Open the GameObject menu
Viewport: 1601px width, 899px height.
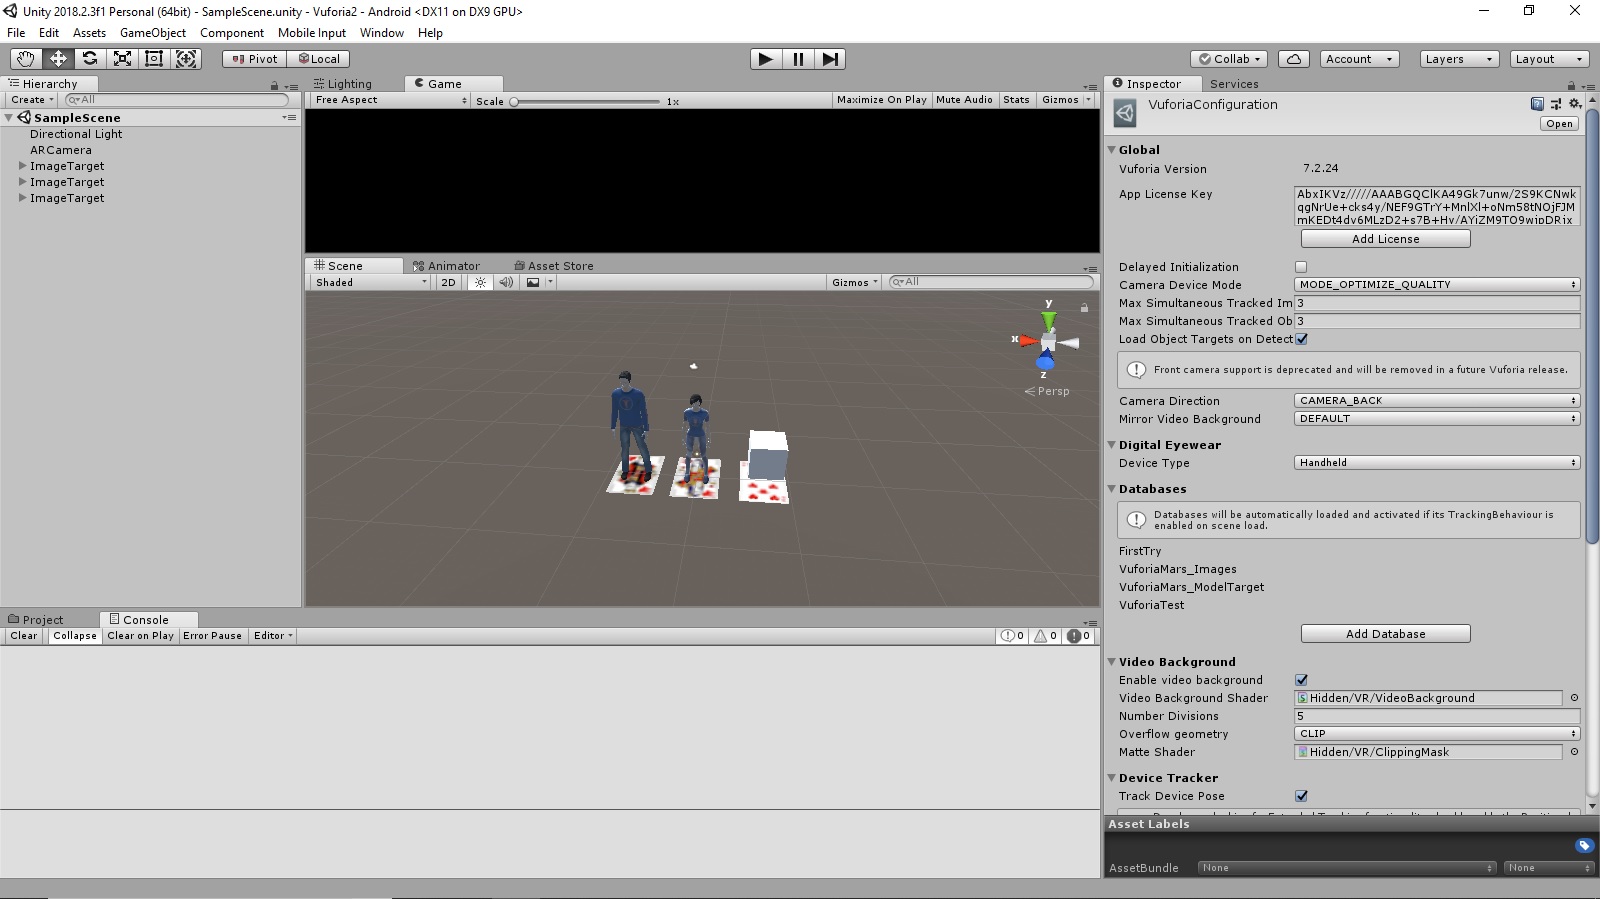click(x=153, y=33)
